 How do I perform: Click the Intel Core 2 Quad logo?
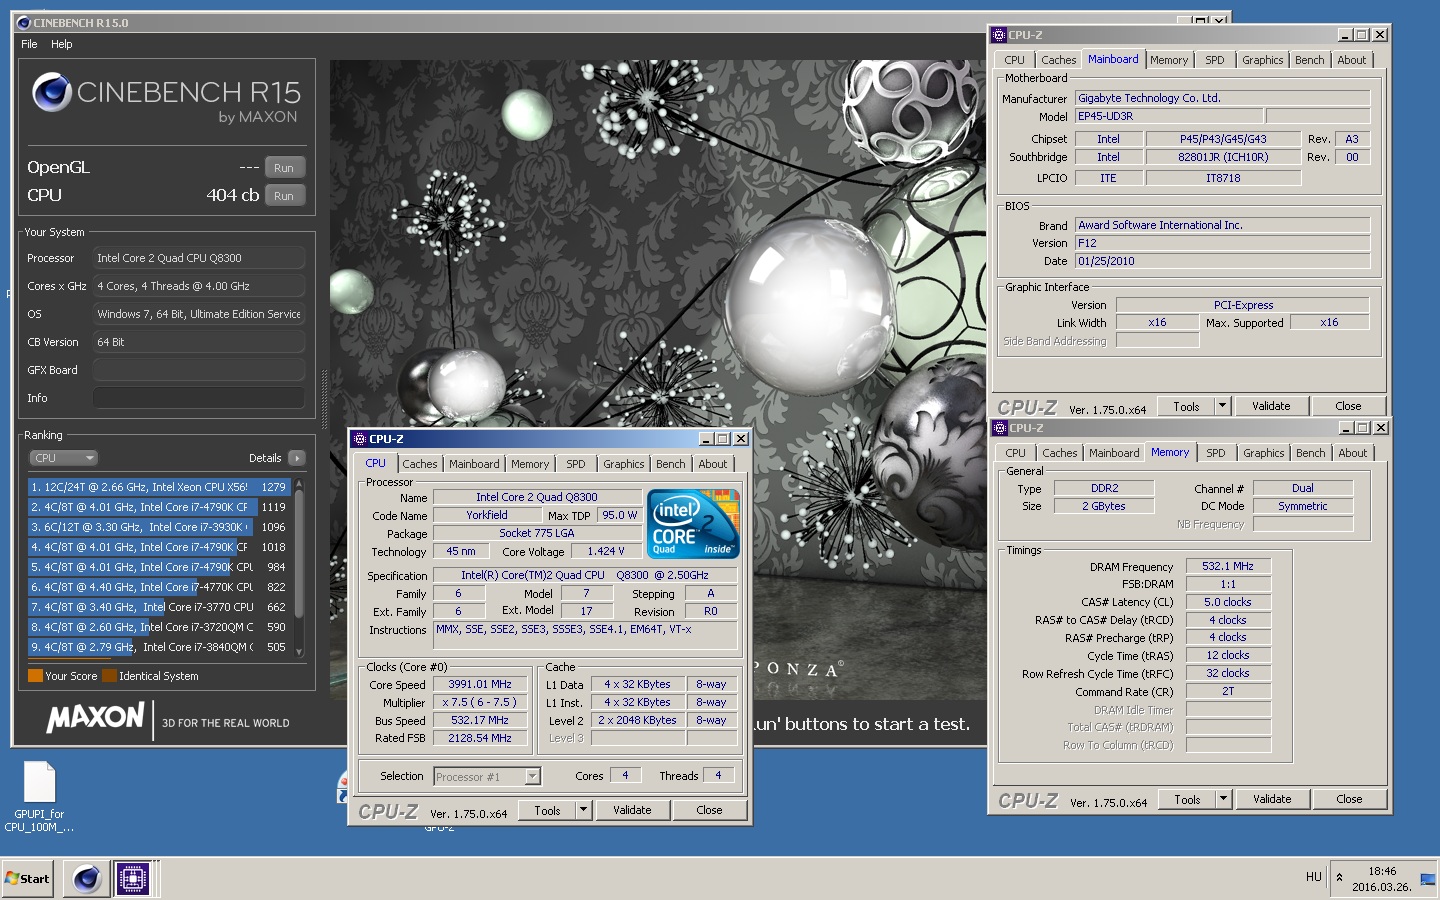[x=693, y=523]
